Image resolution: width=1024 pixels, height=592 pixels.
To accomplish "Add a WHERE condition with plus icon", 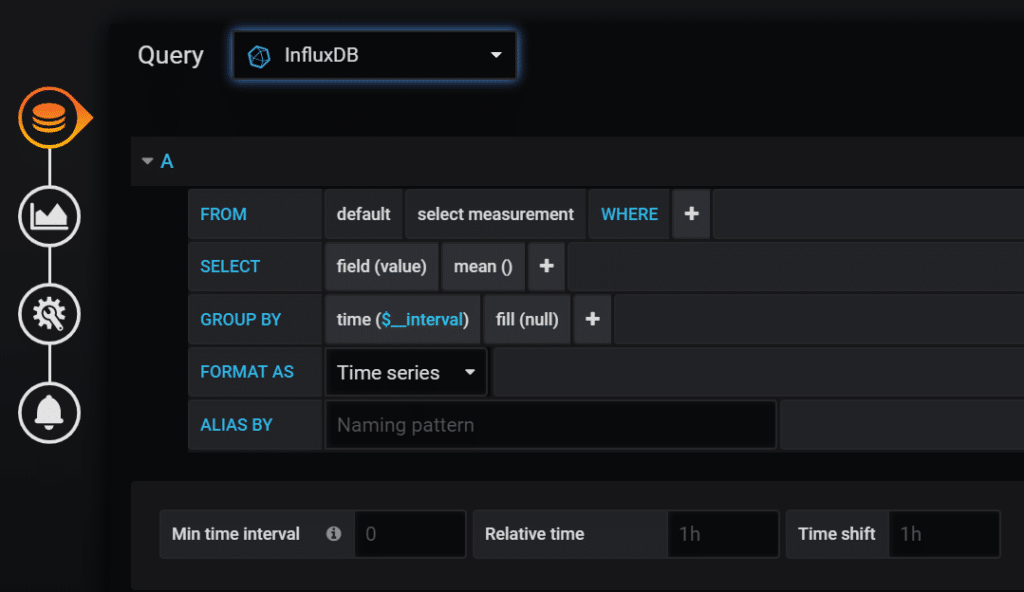I will (x=692, y=214).
